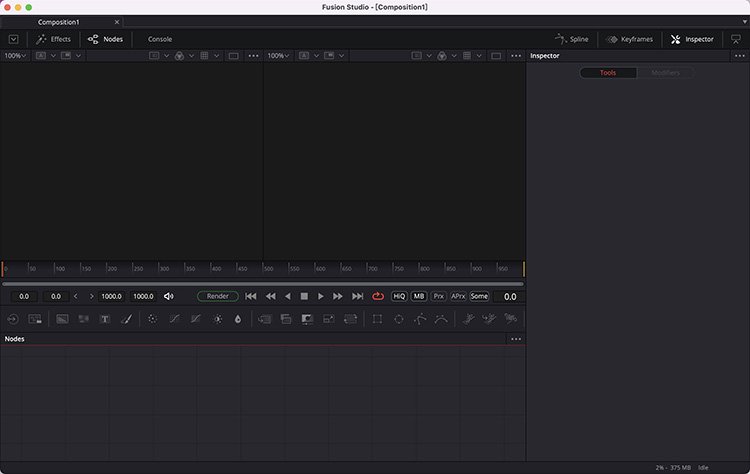This screenshot has height=474, width=750.
Task: Click the color channel icon in left viewer
Action: tap(179, 56)
